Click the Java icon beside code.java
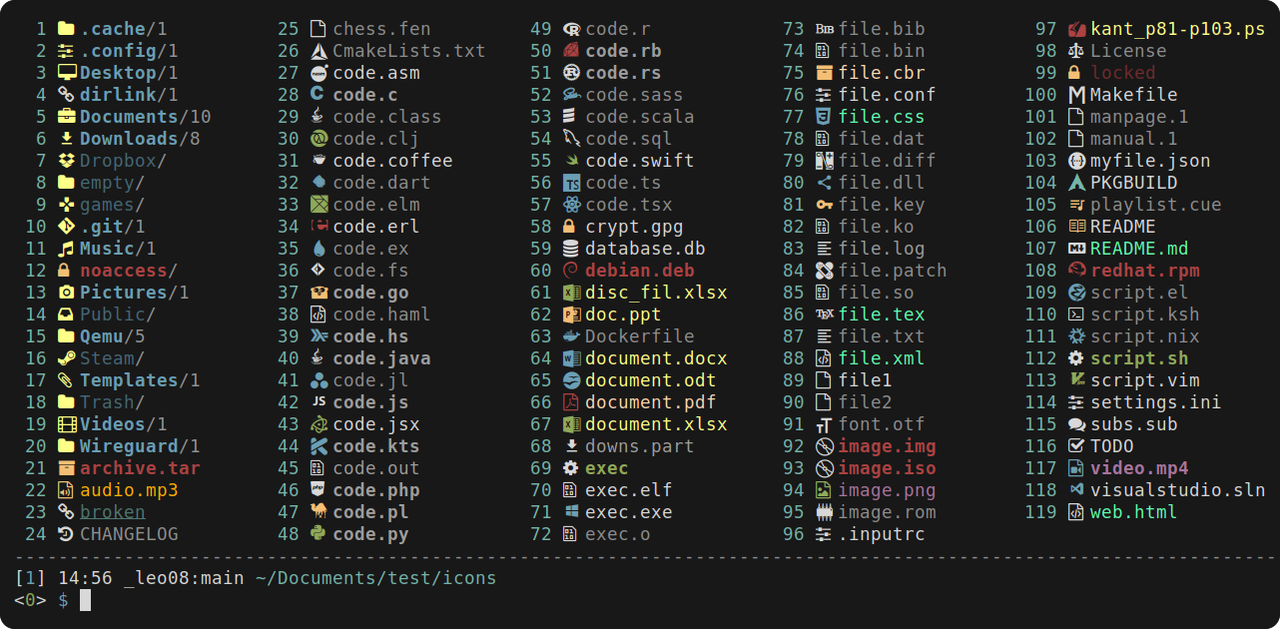This screenshot has height=629, width=1280. click(x=318, y=359)
